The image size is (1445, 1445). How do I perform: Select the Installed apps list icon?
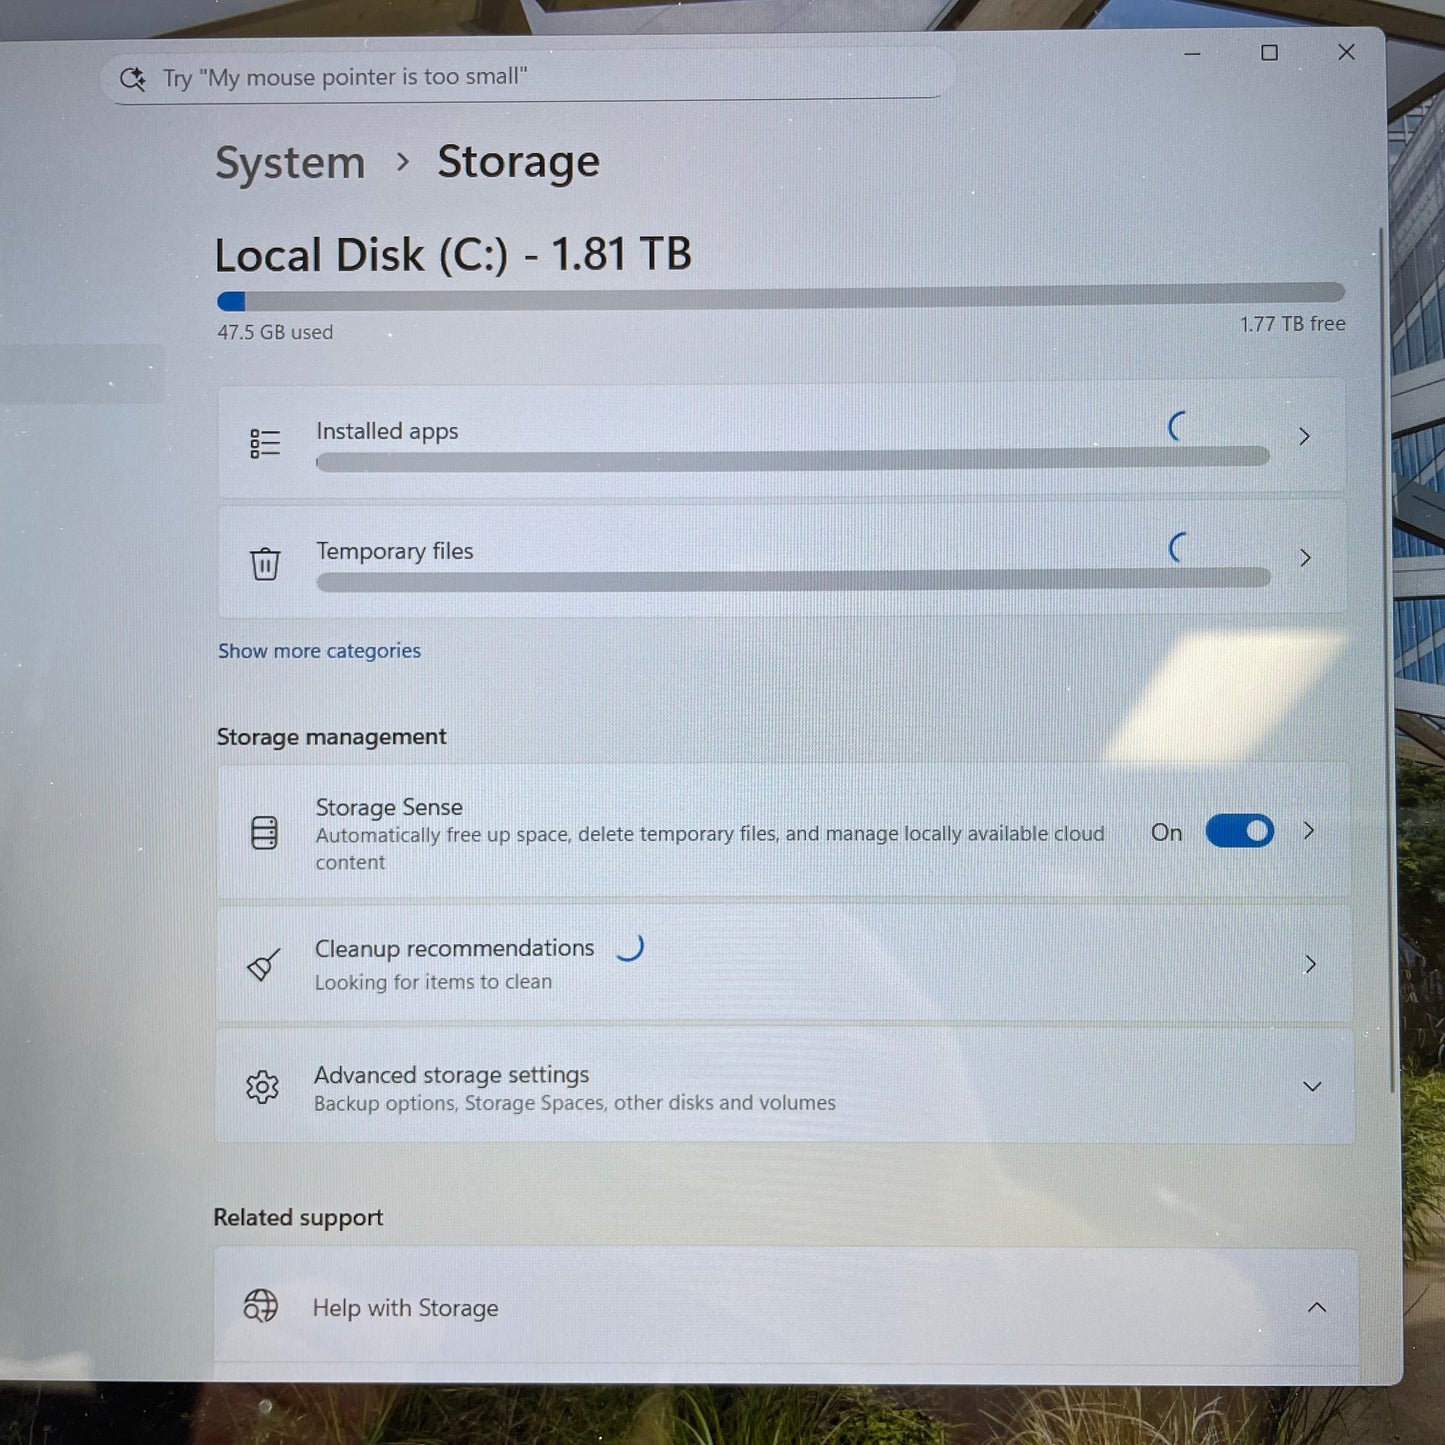pos(264,441)
